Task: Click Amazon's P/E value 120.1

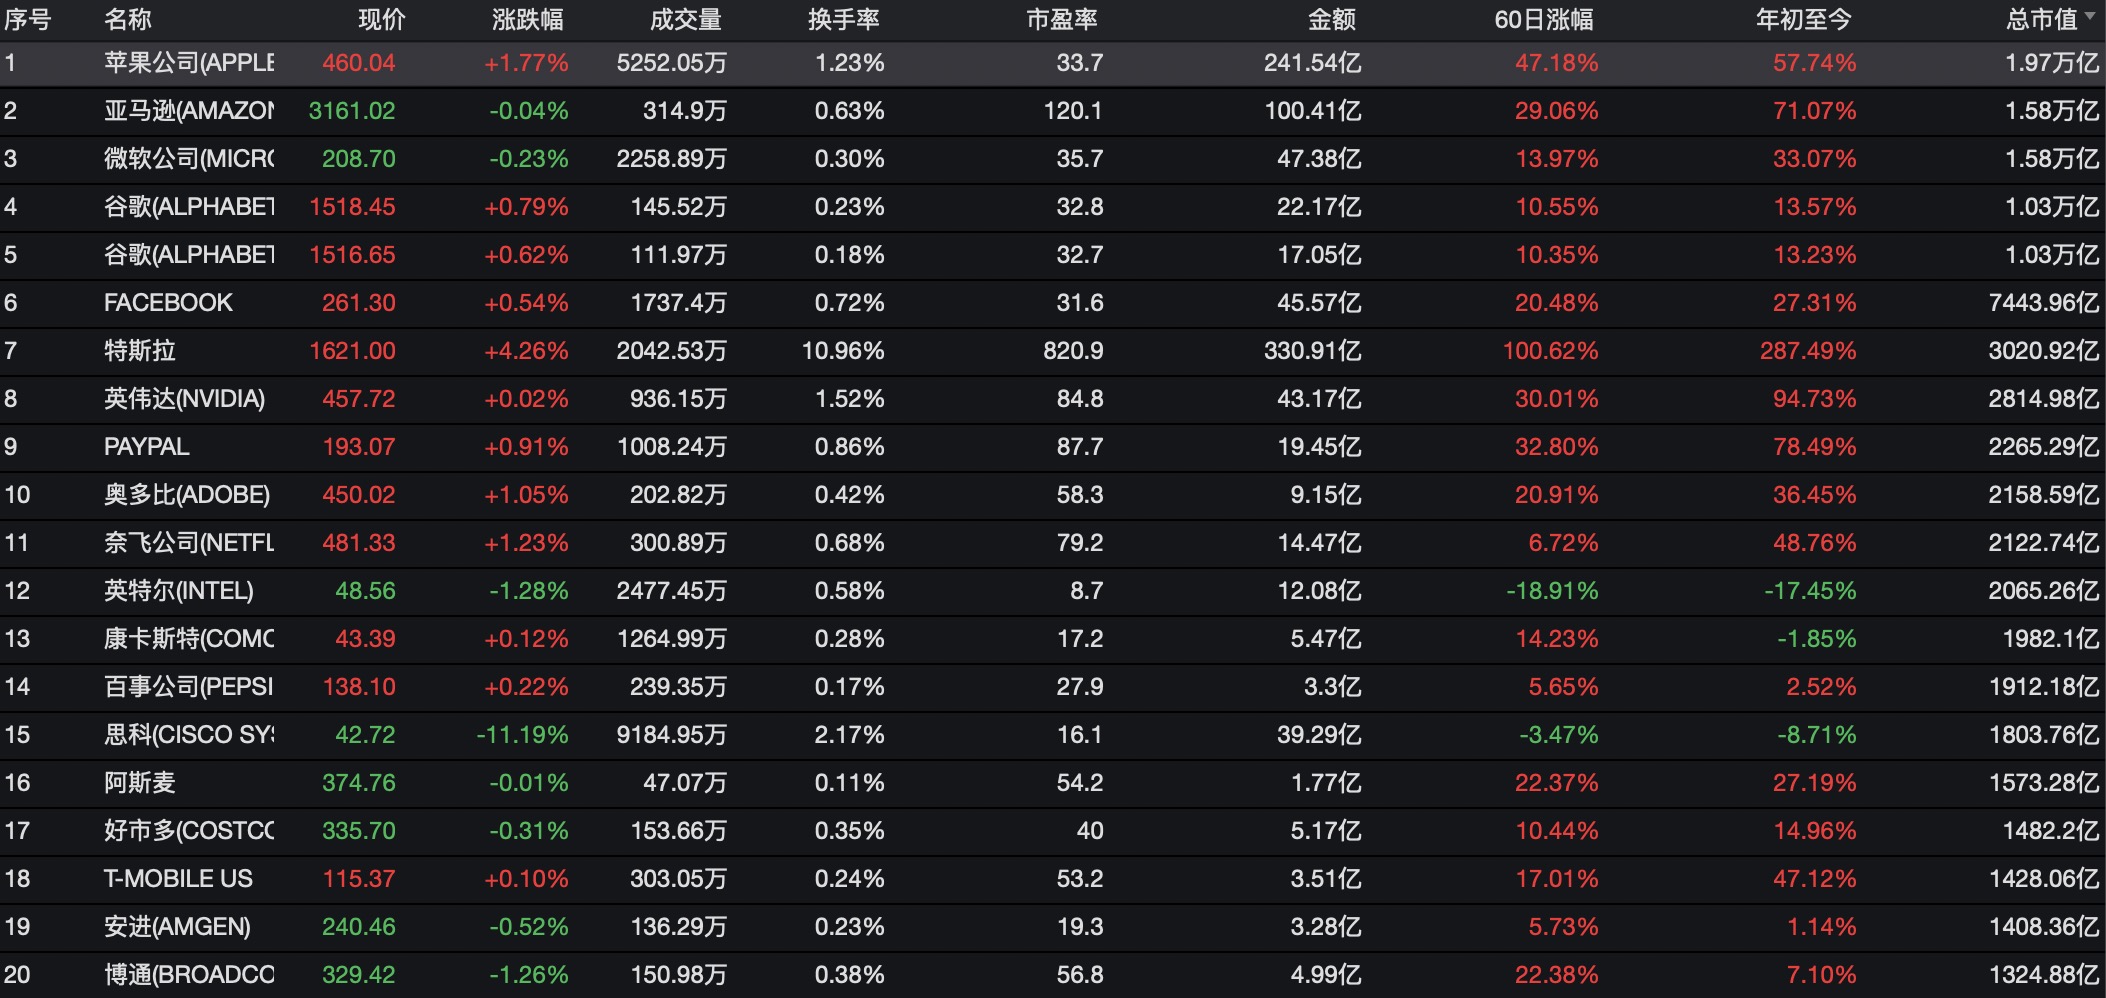Action: click(x=1073, y=111)
